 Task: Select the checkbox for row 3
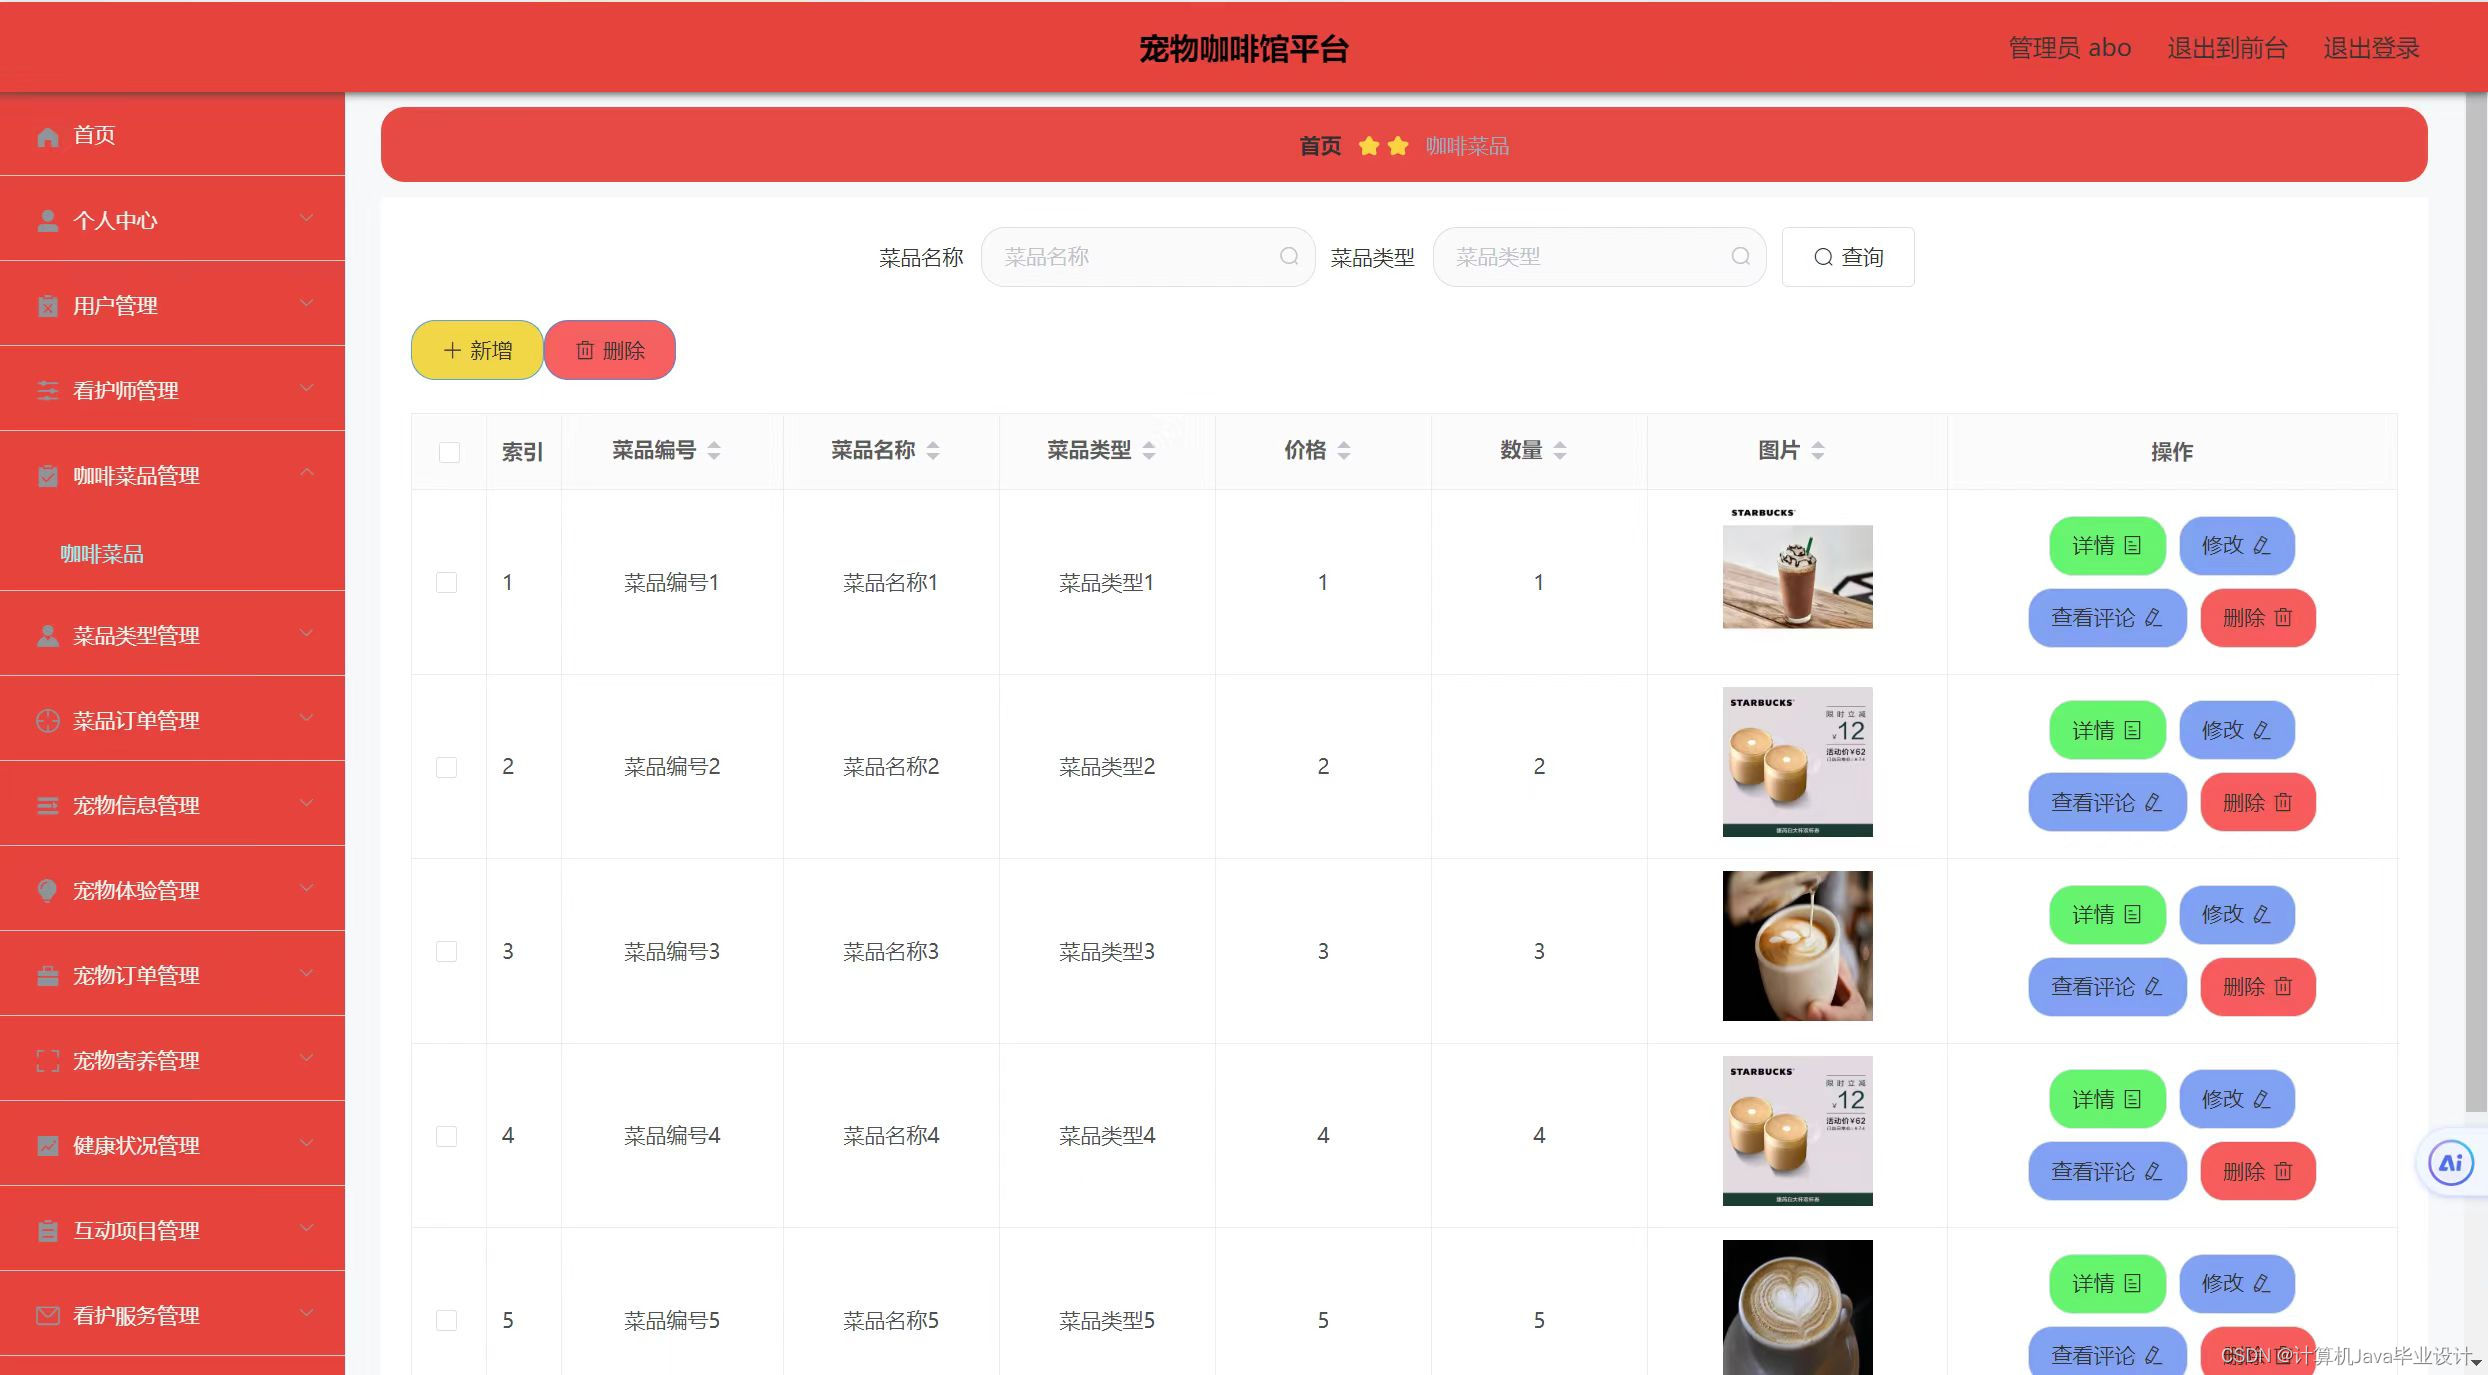[447, 951]
